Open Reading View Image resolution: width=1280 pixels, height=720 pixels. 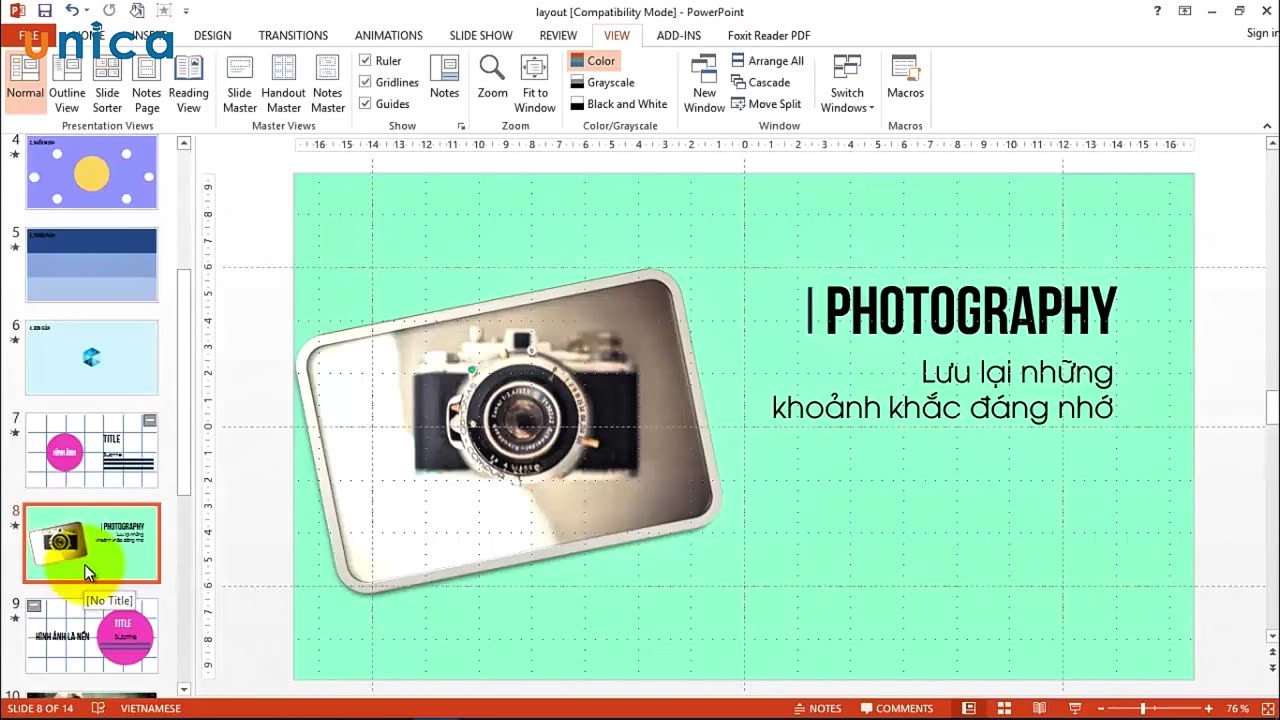(x=189, y=82)
